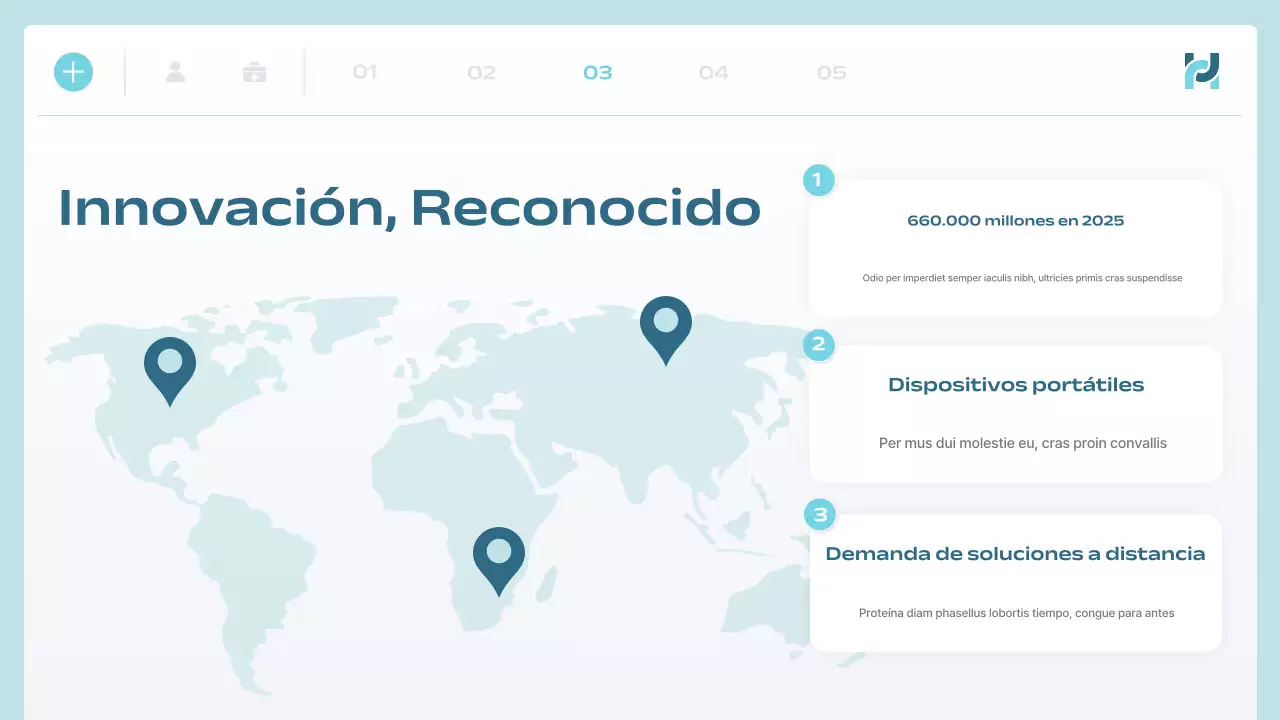Click the numbered badge 3 beside the third card
The height and width of the screenshot is (720, 1280).
click(x=819, y=515)
